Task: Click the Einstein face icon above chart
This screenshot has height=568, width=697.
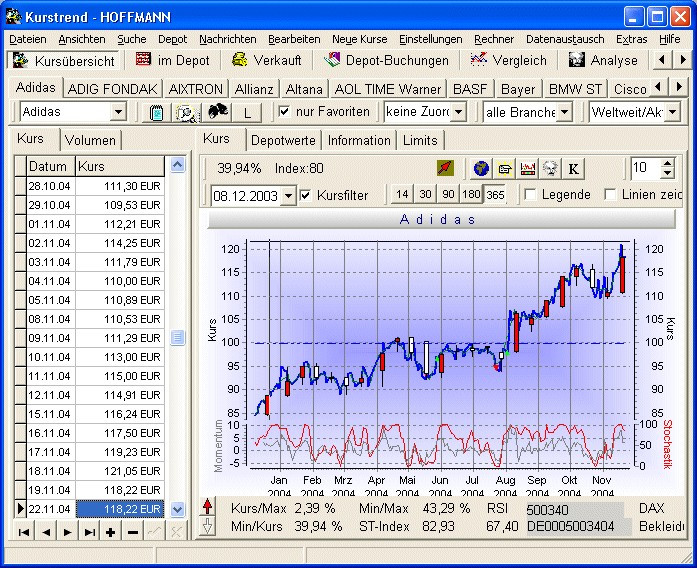Action: pos(550,168)
